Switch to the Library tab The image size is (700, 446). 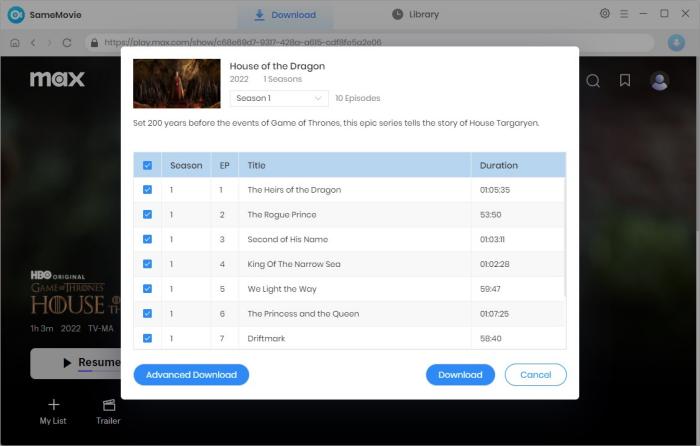415,14
